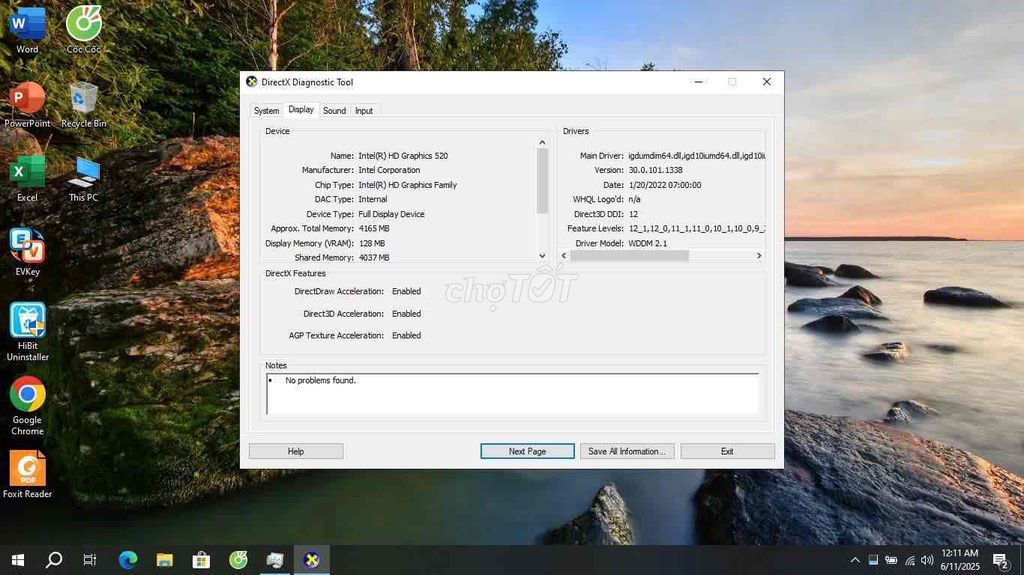The width and height of the screenshot is (1024, 575).
Task: Click the Drivers panel scroll-right arrow
Action: pyautogui.click(x=759, y=255)
